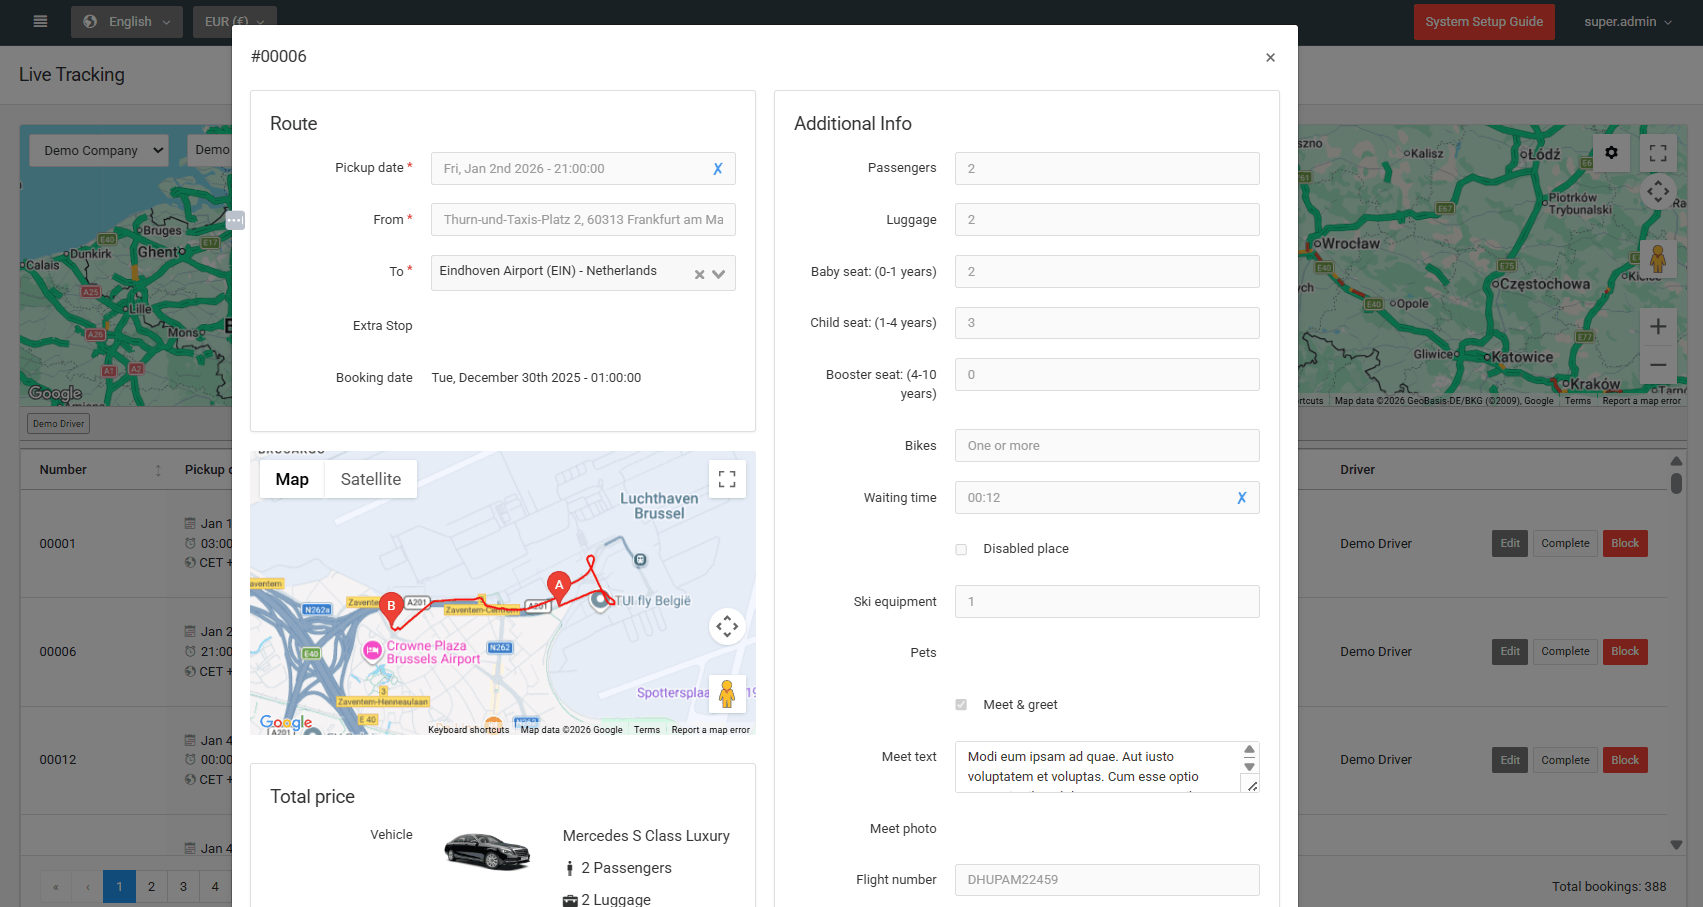Viewport: 1703px width, 907px height.
Task: Zoom in on live tracking map
Action: point(1657,327)
